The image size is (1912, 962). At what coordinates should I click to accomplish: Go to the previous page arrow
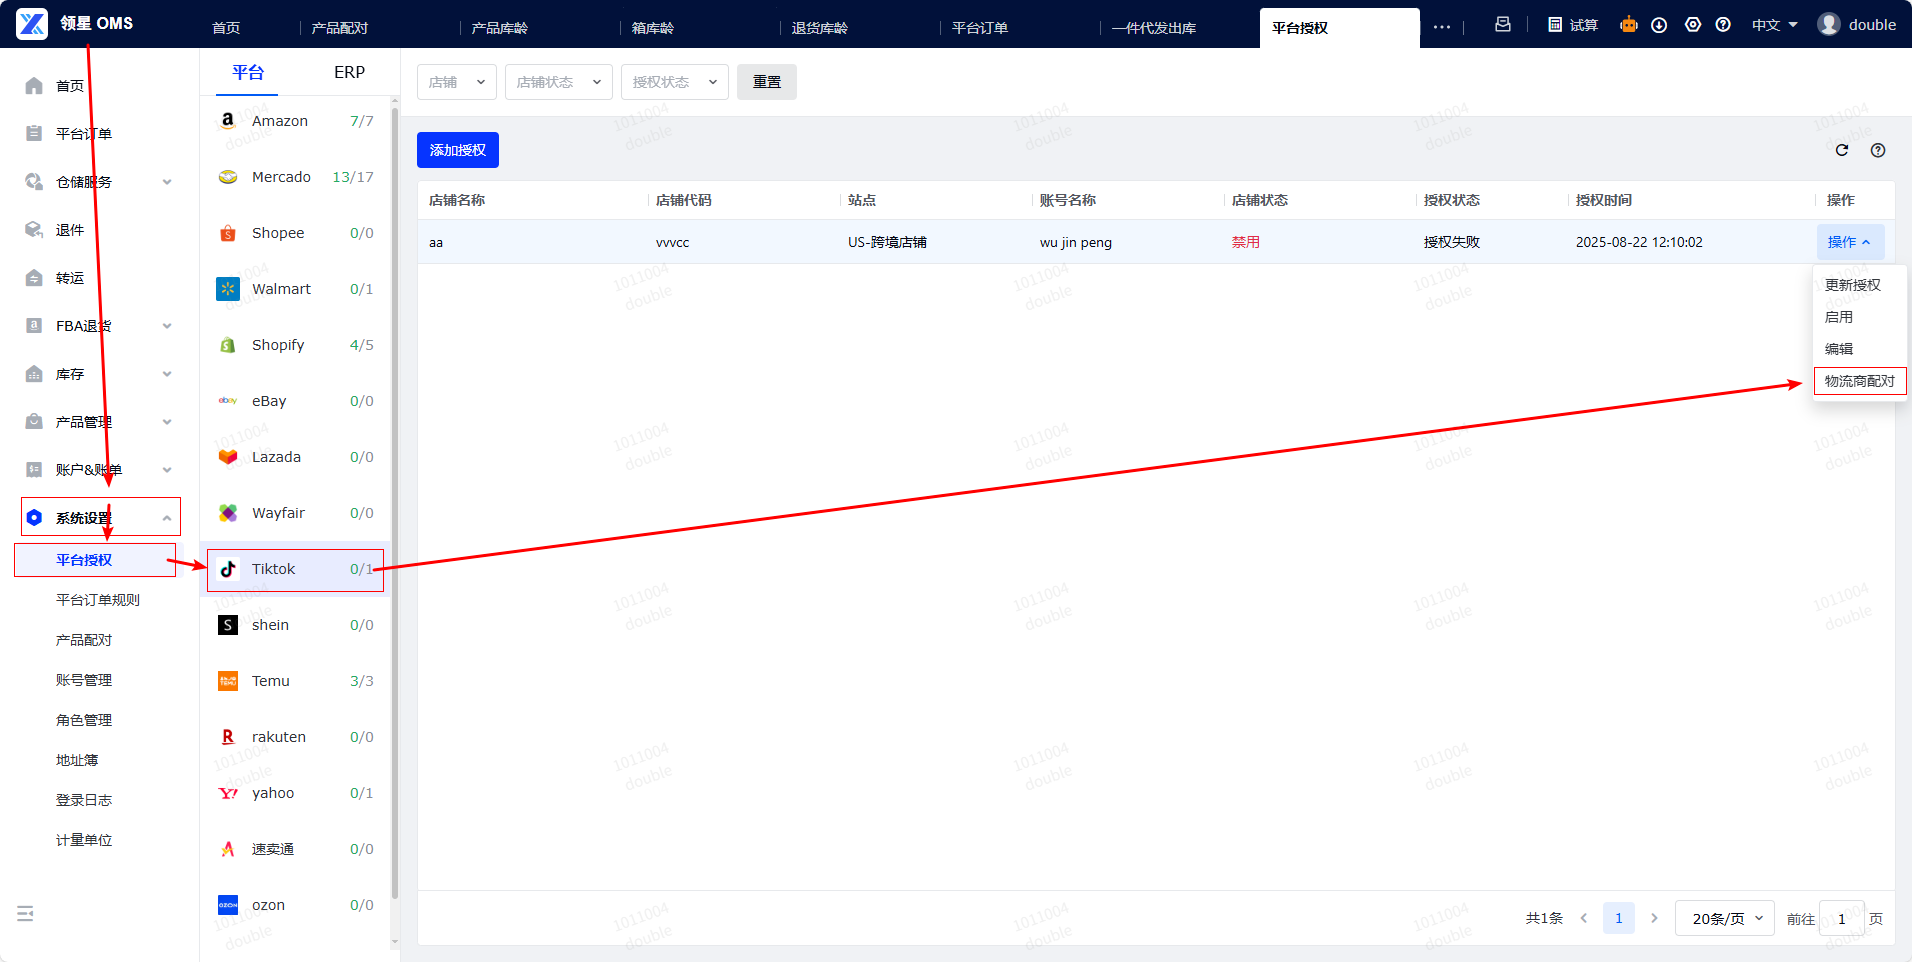coord(1584,918)
